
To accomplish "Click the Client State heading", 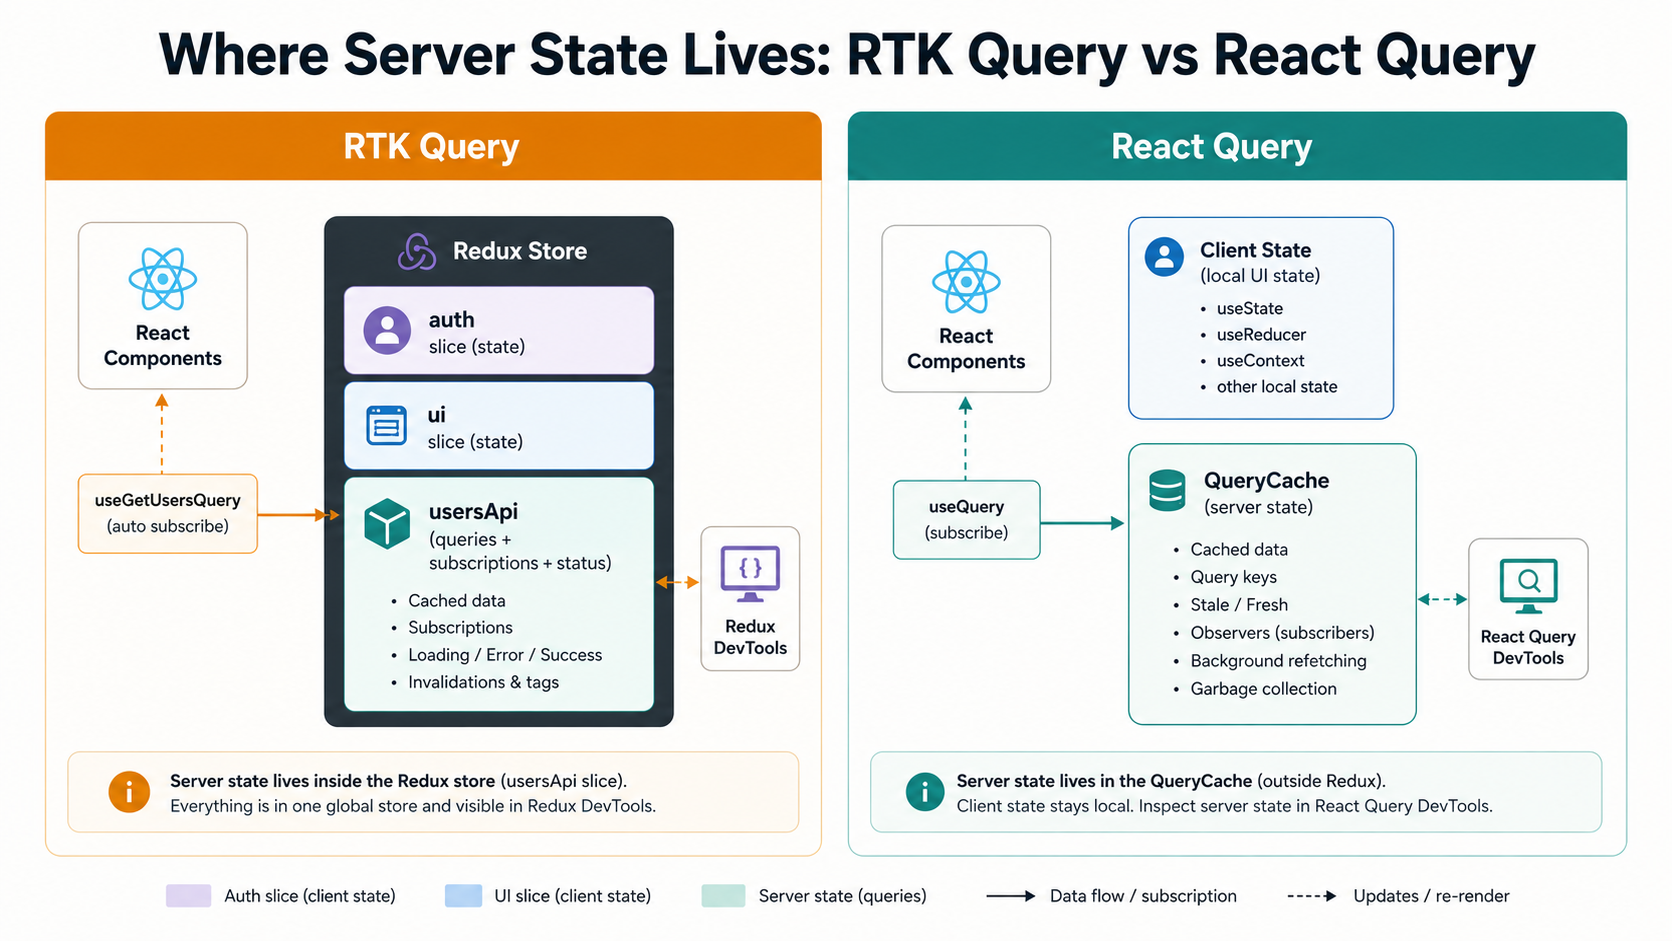I will coord(1256,250).
